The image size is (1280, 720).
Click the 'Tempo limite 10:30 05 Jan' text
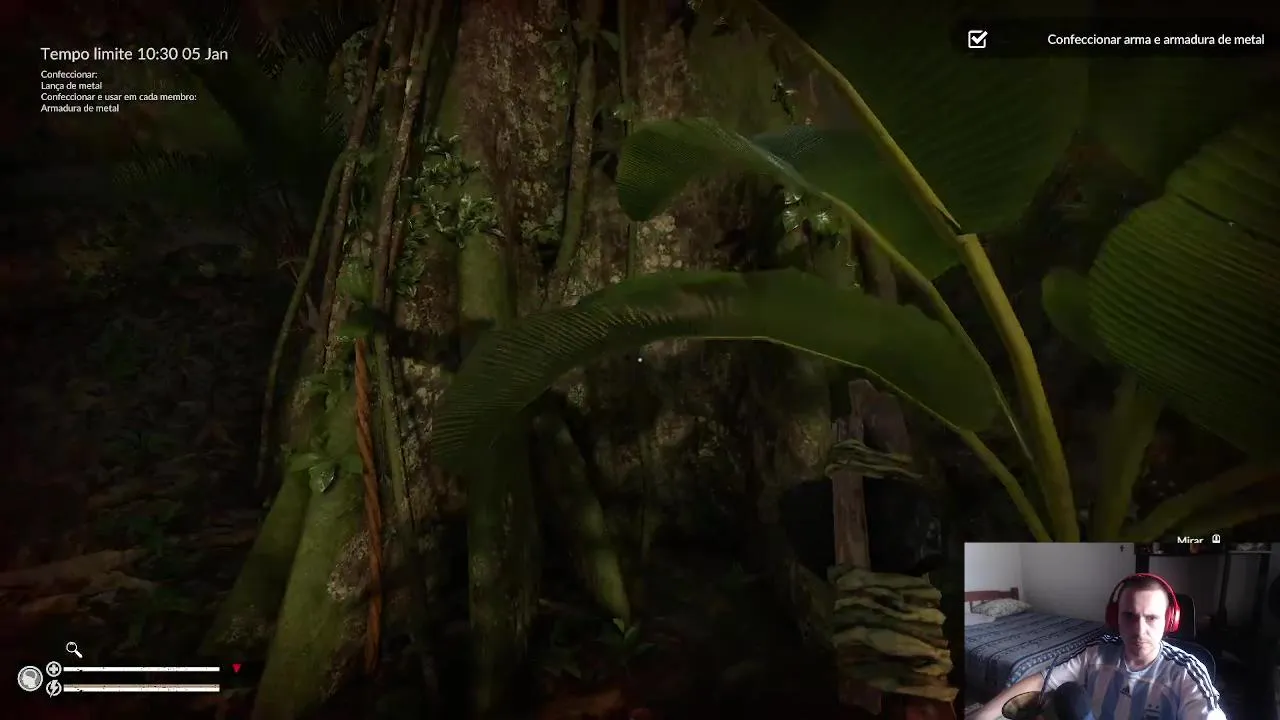coord(134,54)
